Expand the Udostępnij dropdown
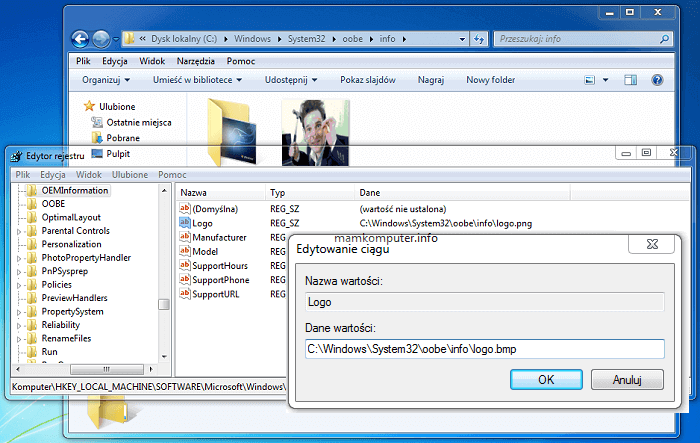 pyautogui.click(x=291, y=80)
